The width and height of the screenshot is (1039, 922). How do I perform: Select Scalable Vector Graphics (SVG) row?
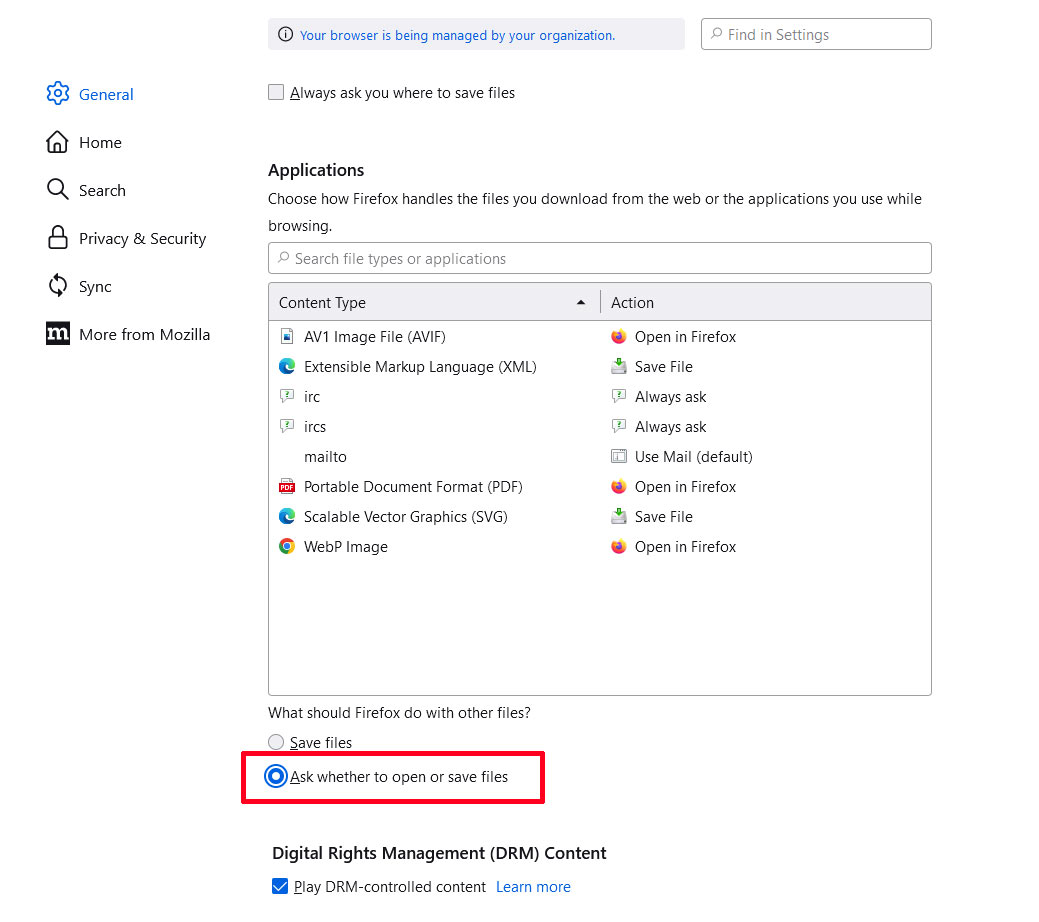coord(600,516)
